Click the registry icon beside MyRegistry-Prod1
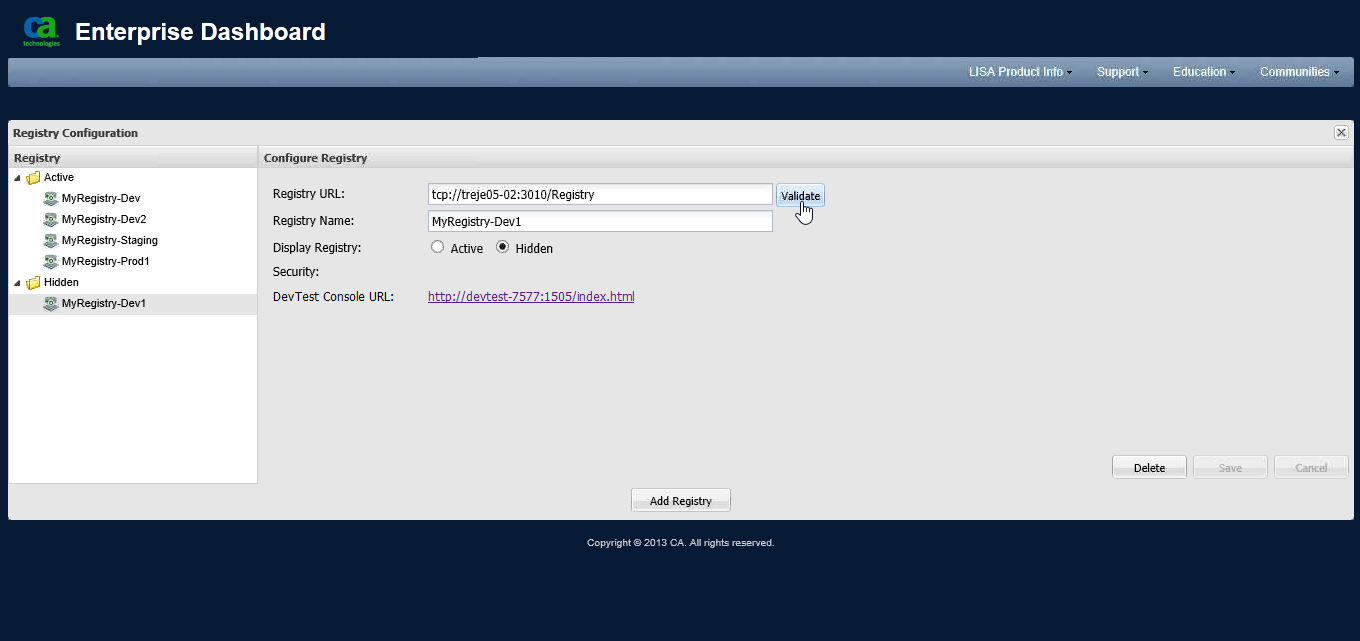The width and height of the screenshot is (1360, 641). pyautogui.click(x=50, y=261)
